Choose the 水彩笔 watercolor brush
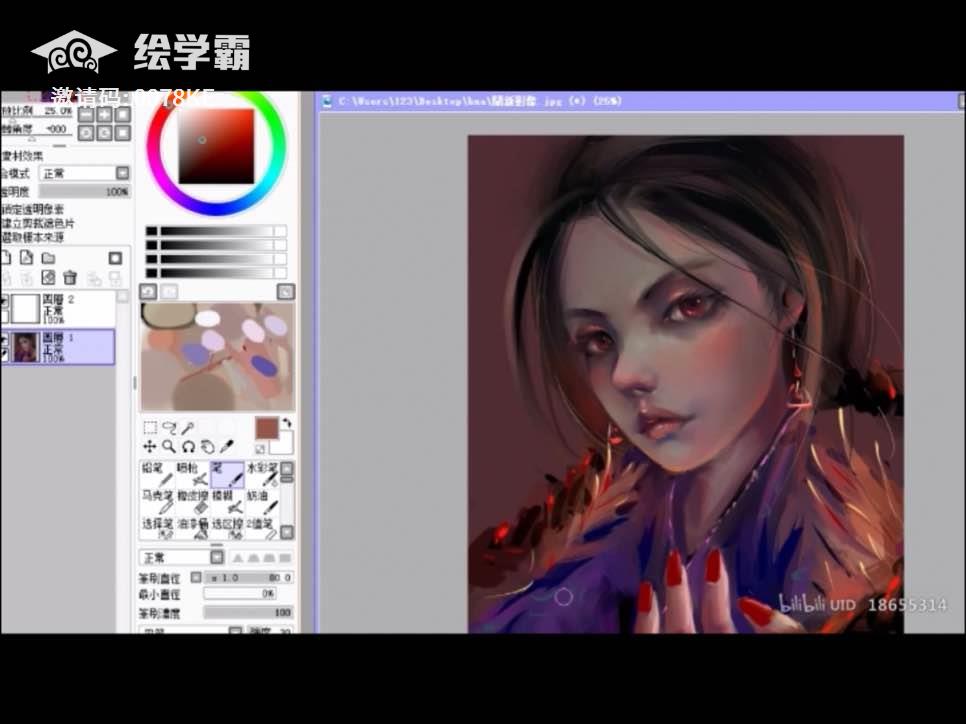Image resolution: width=966 pixels, height=724 pixels. coord(262,474)
